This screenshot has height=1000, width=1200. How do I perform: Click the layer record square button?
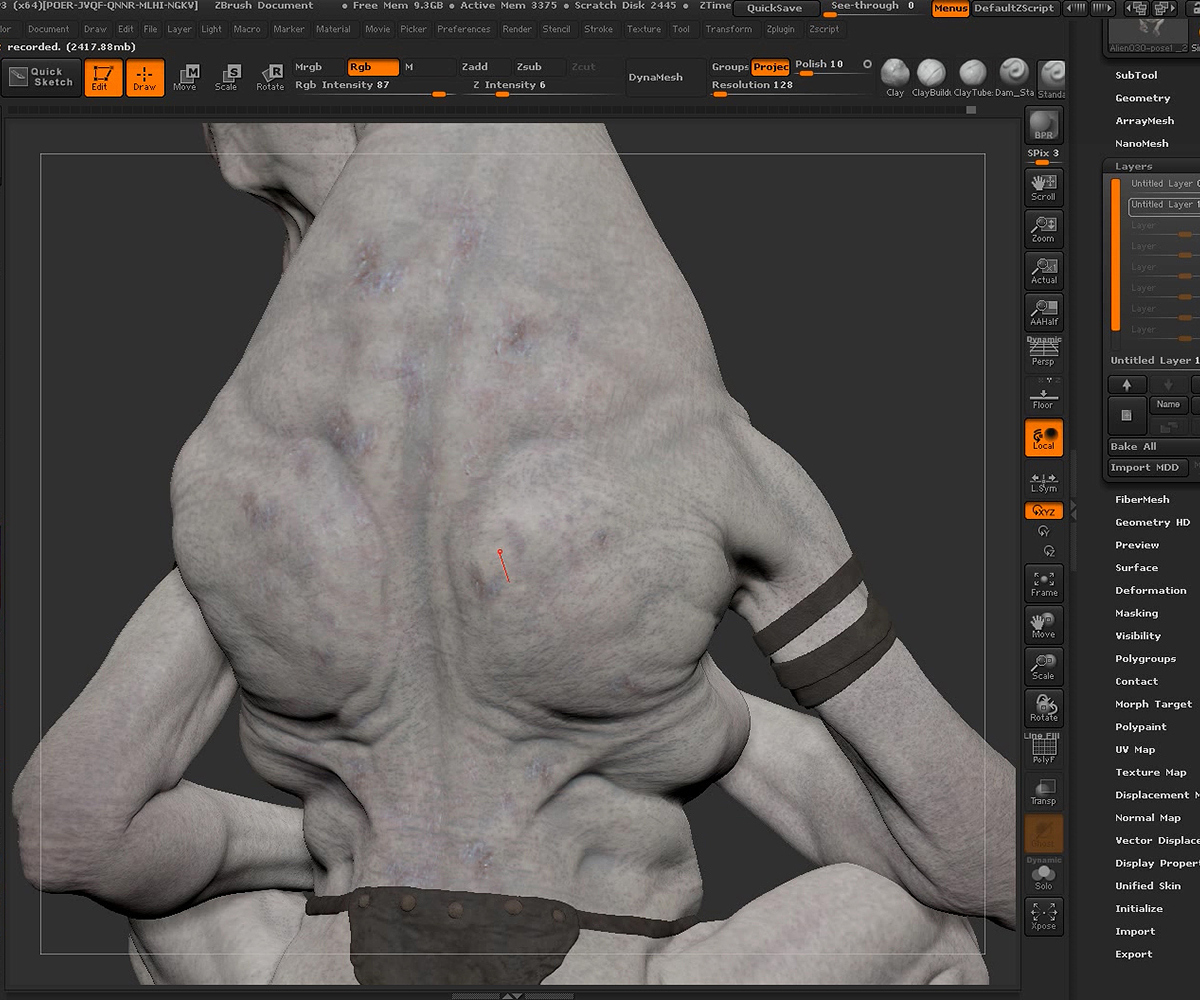tap(1127, 415)
